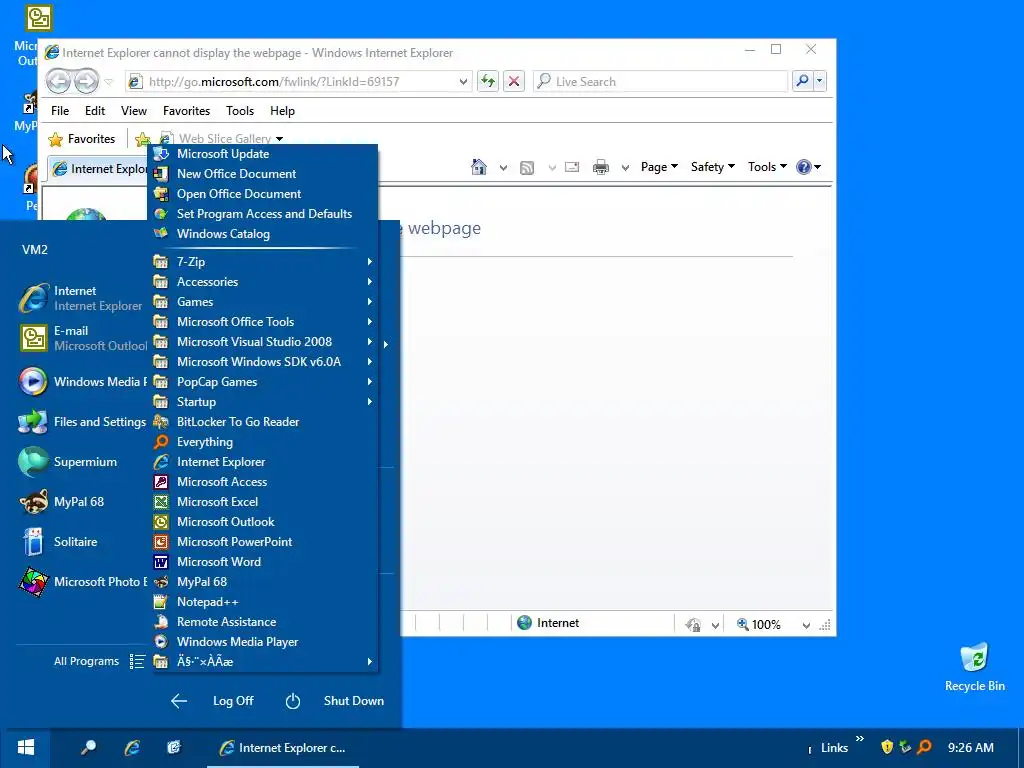1024x768 pixels.
Task: Click the Shut Down text button
Action: pyautogui.click(x=354, y=701)
